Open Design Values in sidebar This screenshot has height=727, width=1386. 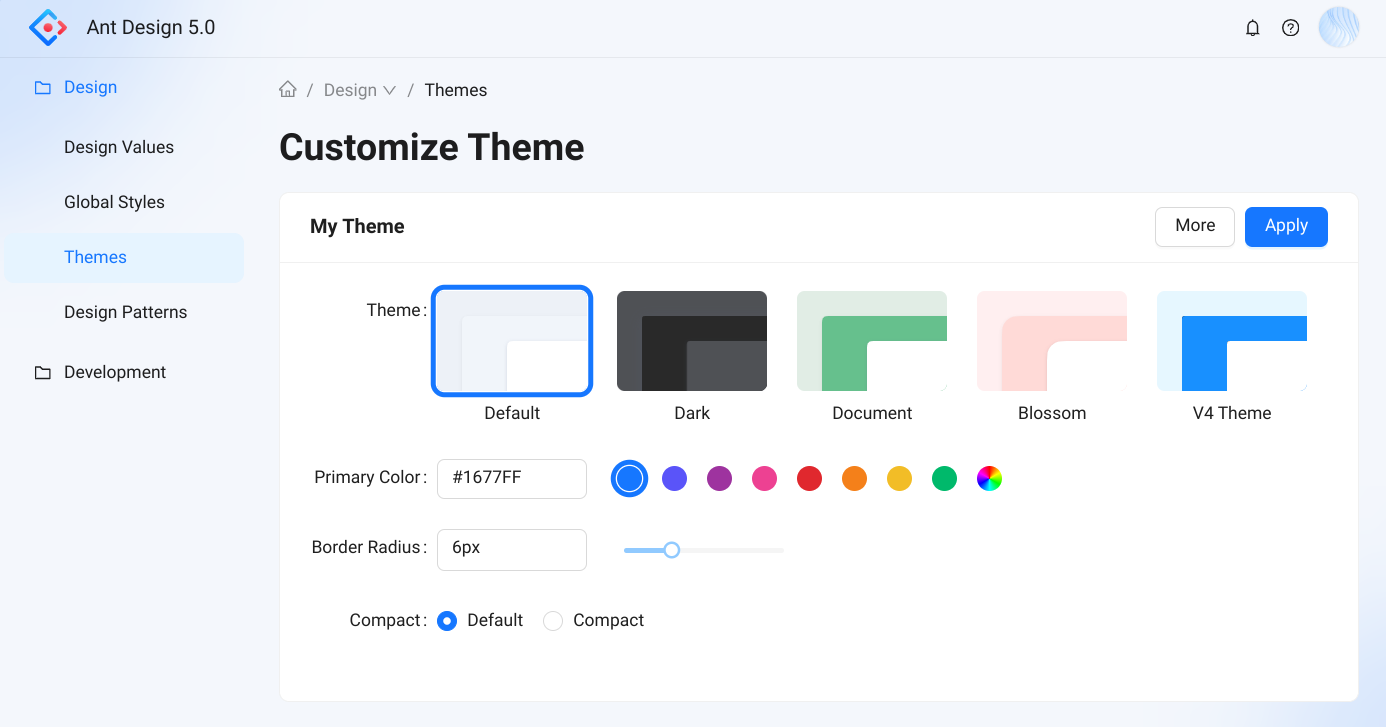point(124,147)
